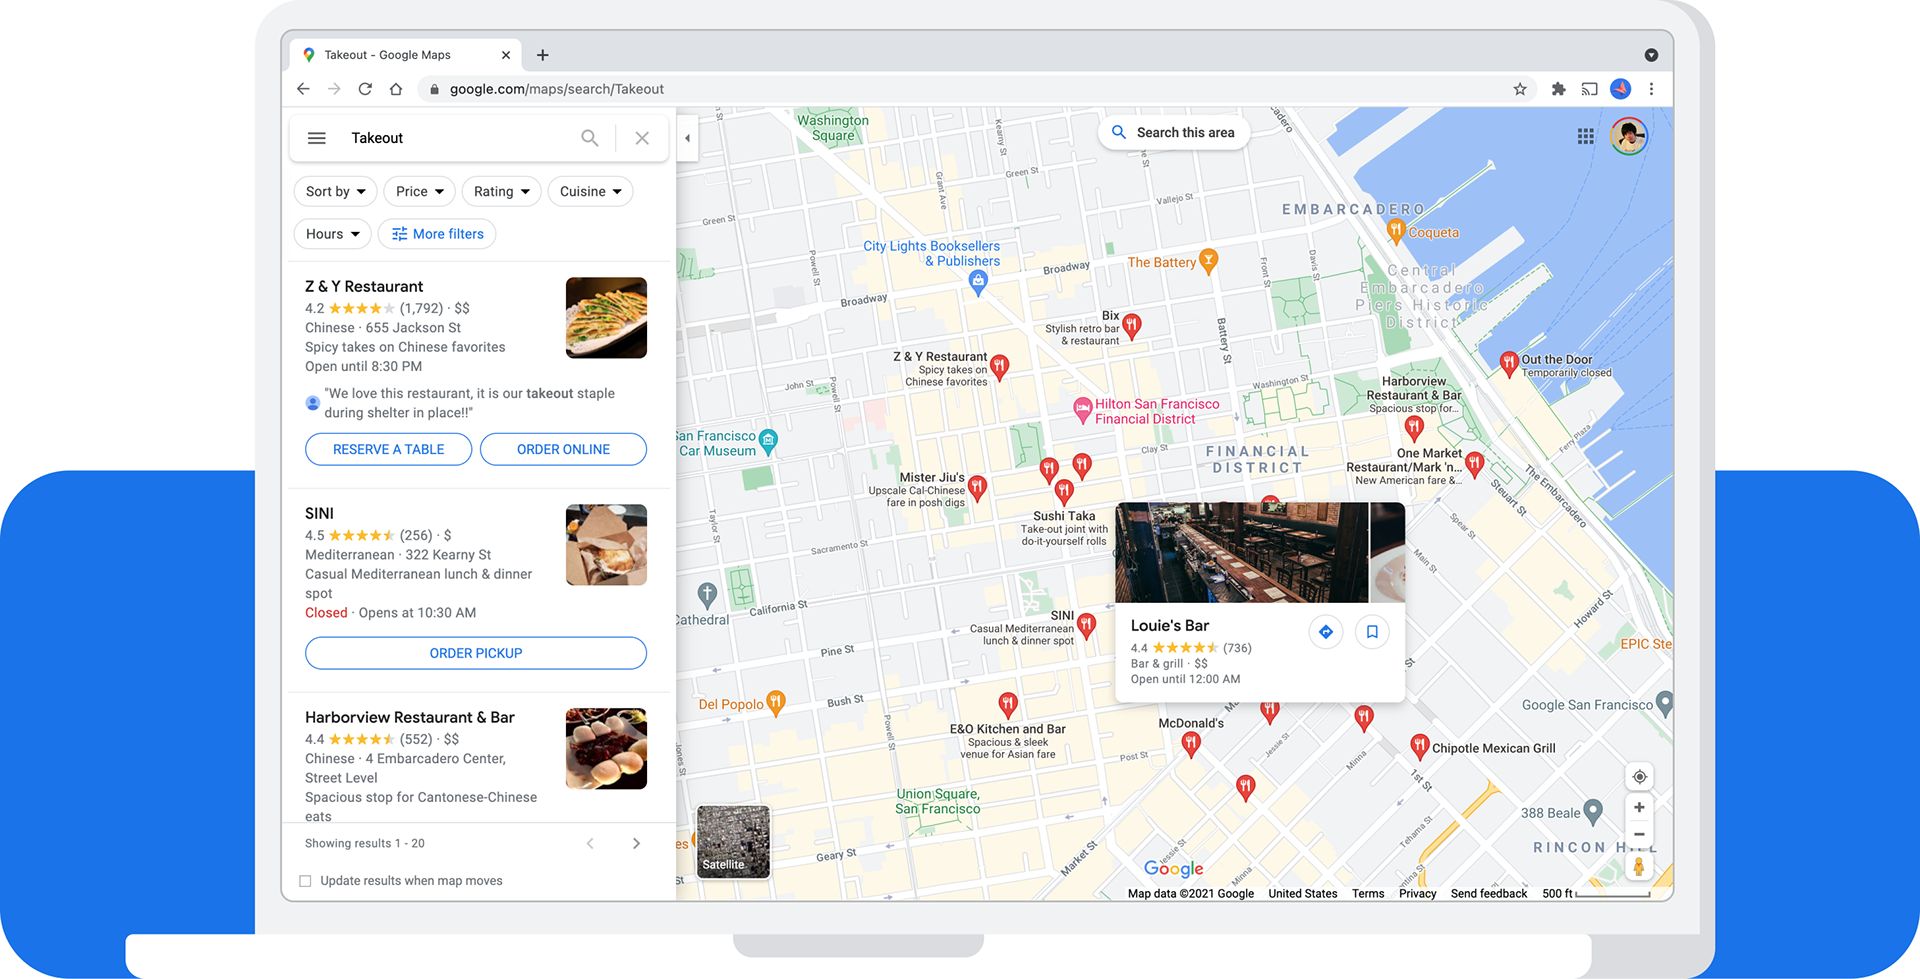Open More filters
Viewport: 1920px width, 979px height.
coord(437,234)
